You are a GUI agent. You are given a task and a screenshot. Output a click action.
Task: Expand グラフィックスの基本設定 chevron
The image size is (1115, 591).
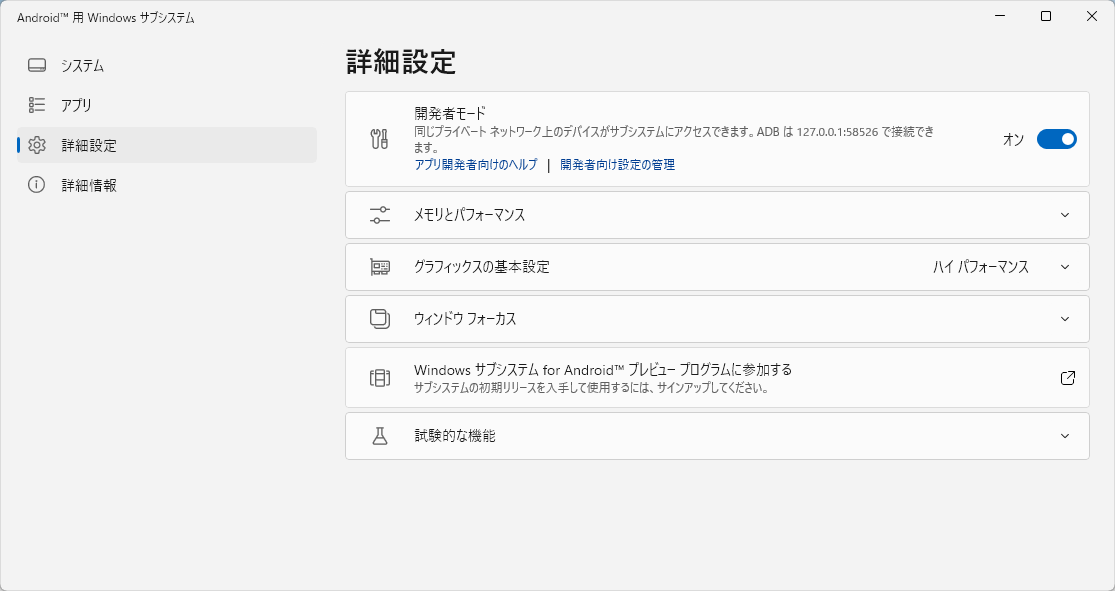pos(1065,267)
